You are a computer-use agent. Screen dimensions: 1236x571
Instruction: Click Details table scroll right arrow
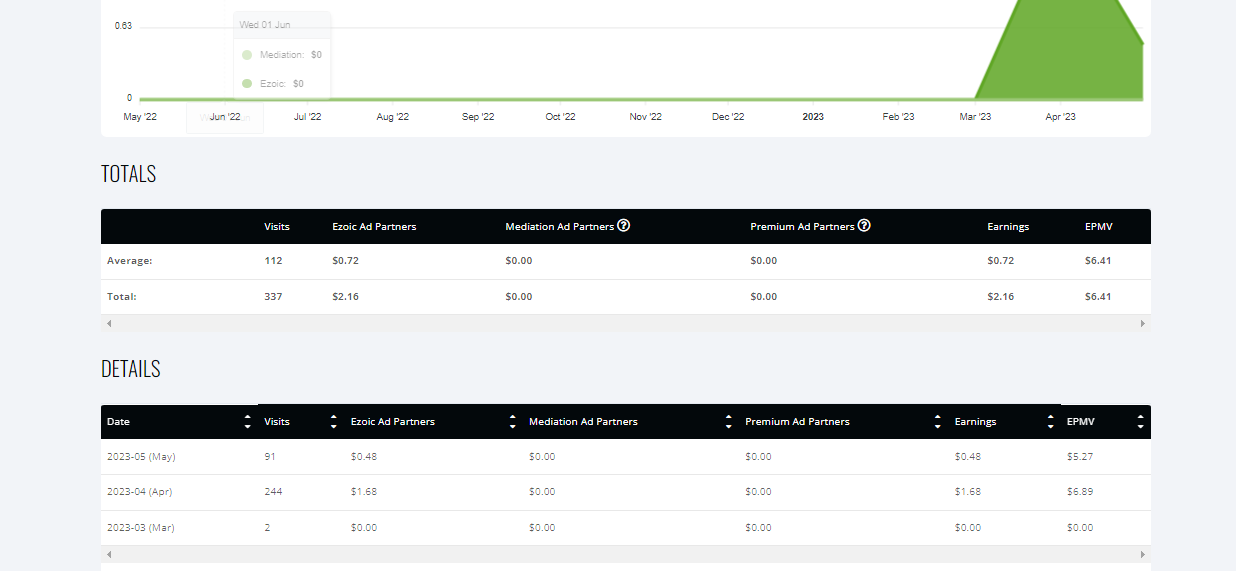click(1143, 554)
